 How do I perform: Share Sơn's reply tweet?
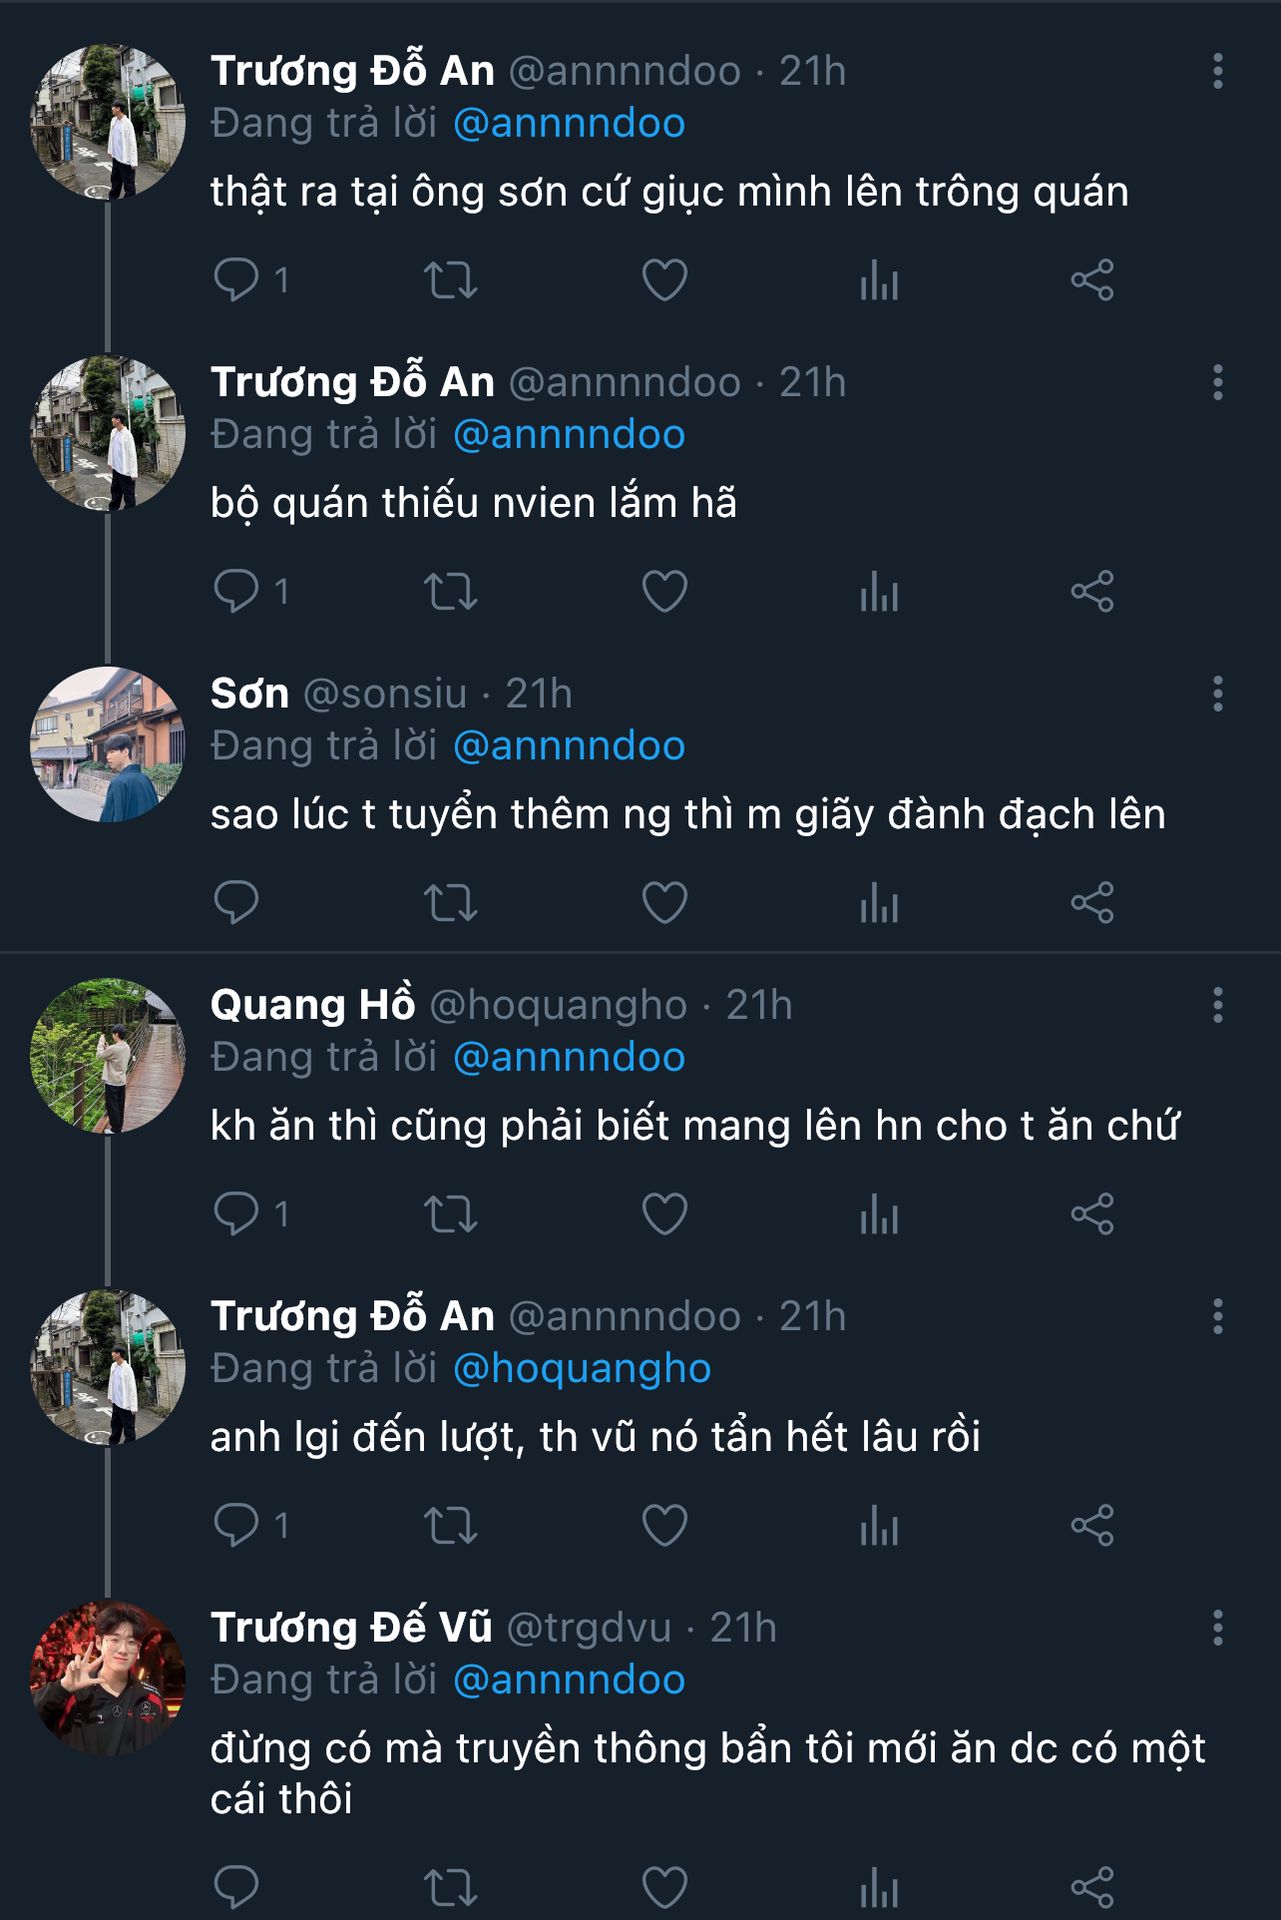1092,902
